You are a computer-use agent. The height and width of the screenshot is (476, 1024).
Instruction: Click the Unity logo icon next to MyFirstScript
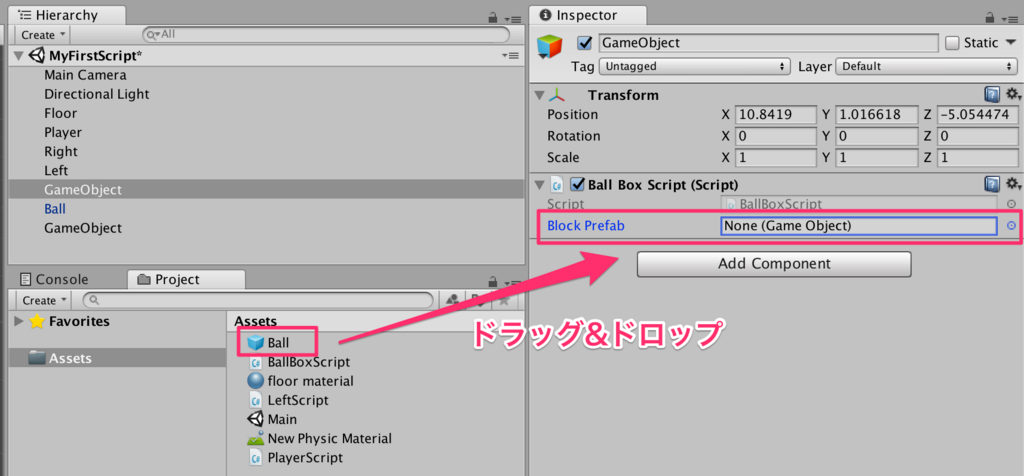click(x=37, y=56)
